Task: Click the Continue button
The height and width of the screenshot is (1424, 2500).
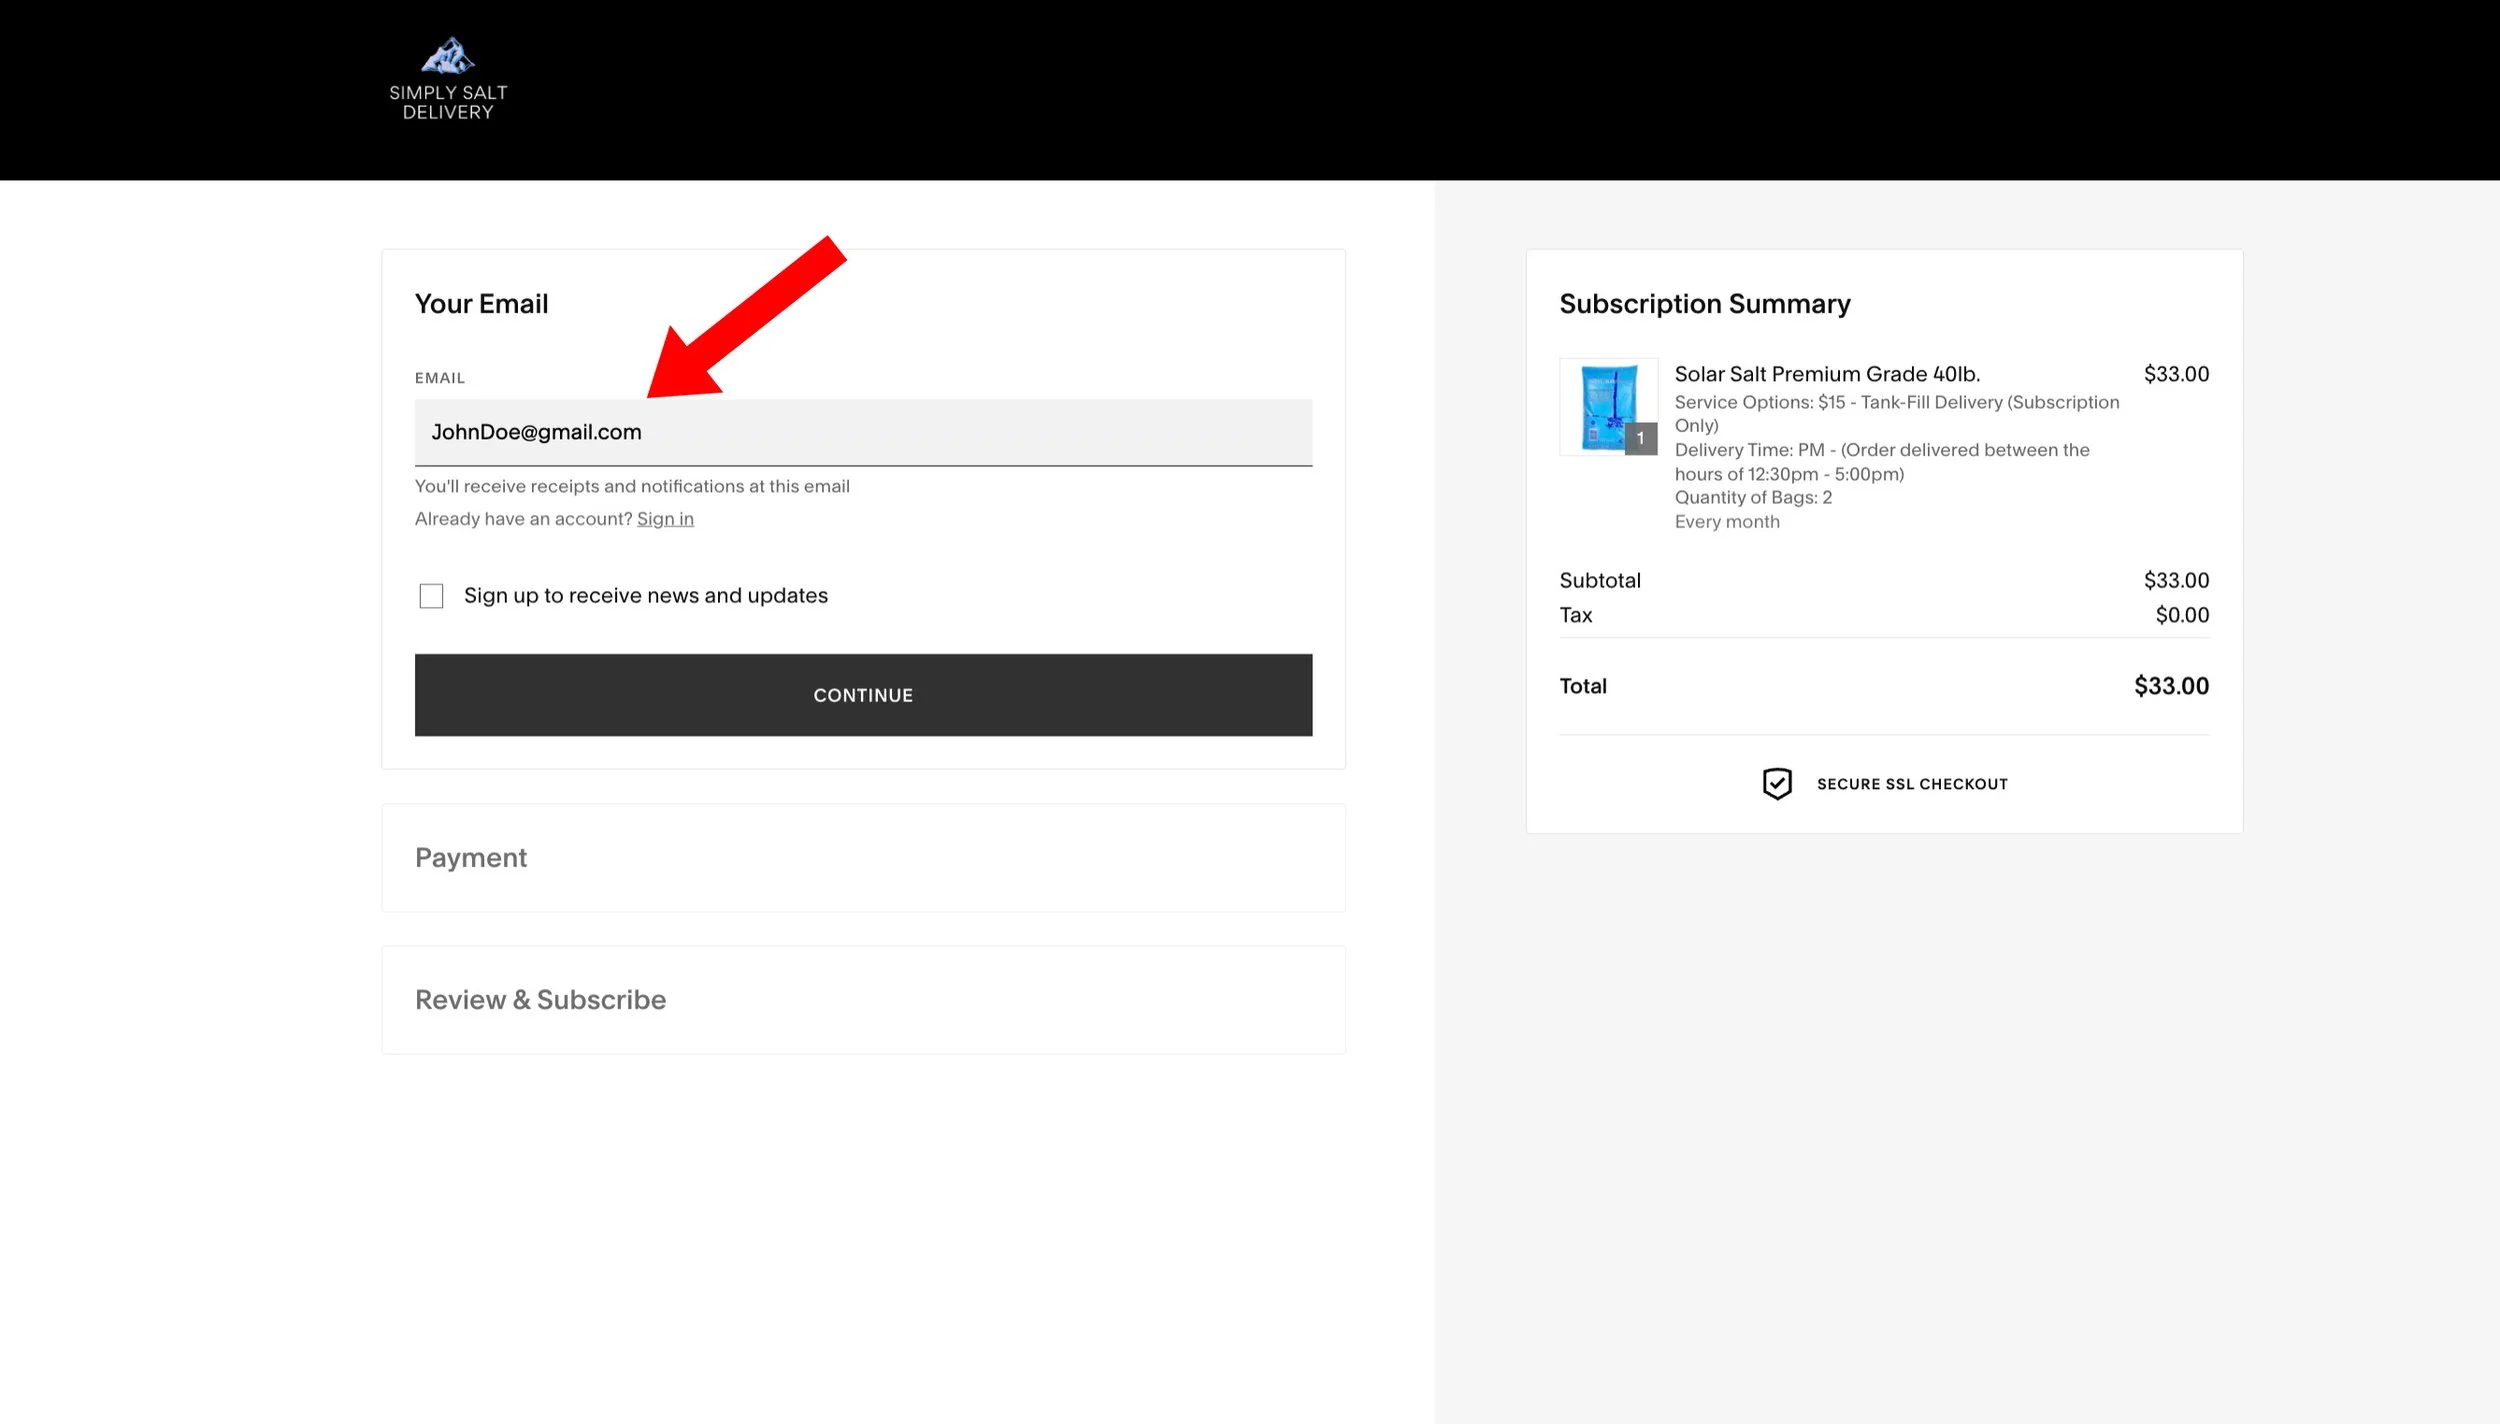Action: click(x=862, y=694)
